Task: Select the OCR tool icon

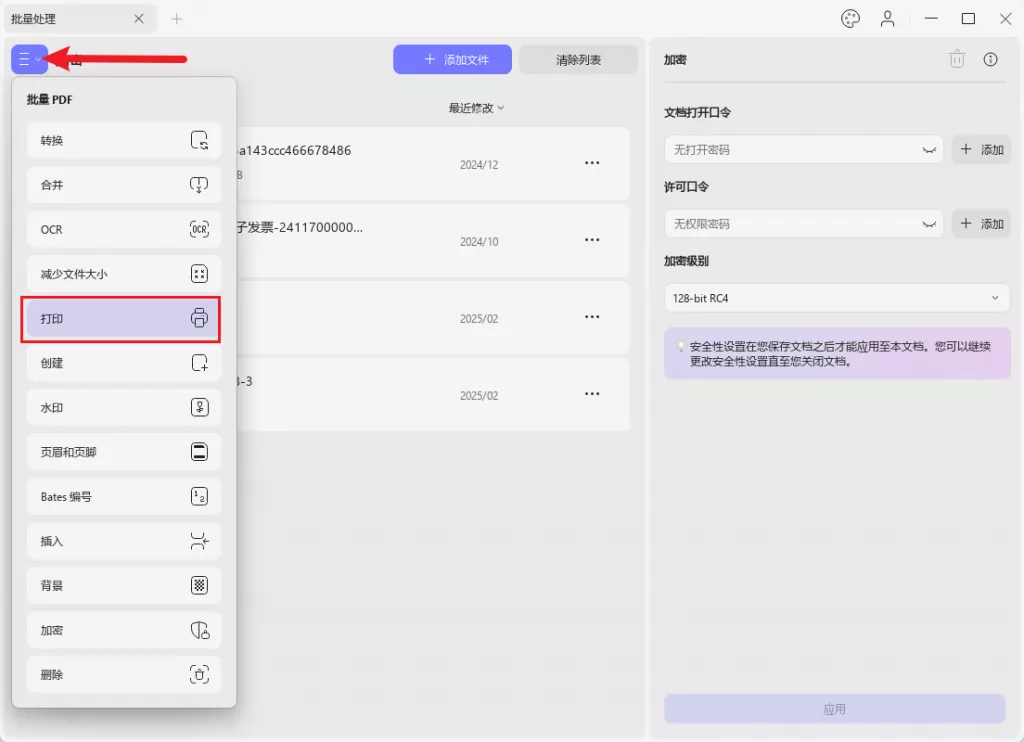Action: (198, 229)
